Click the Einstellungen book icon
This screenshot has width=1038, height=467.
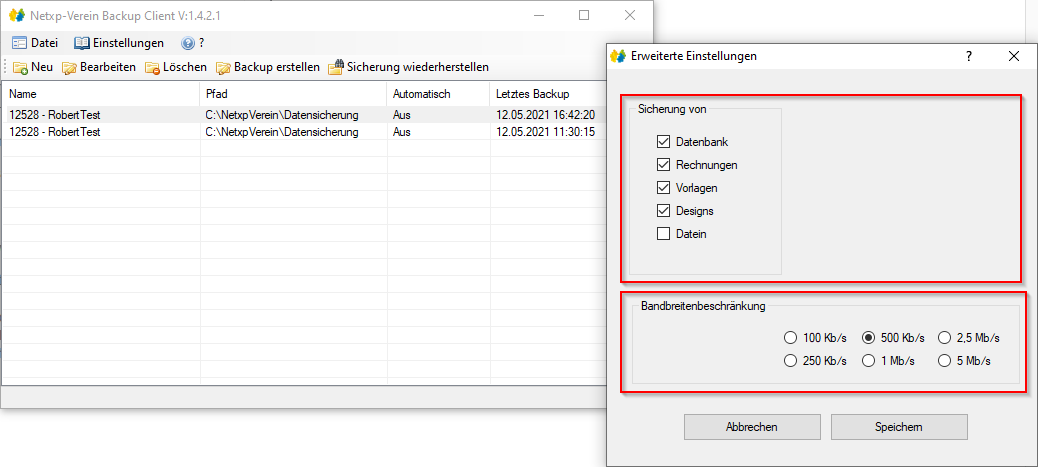tap(81, 43)
